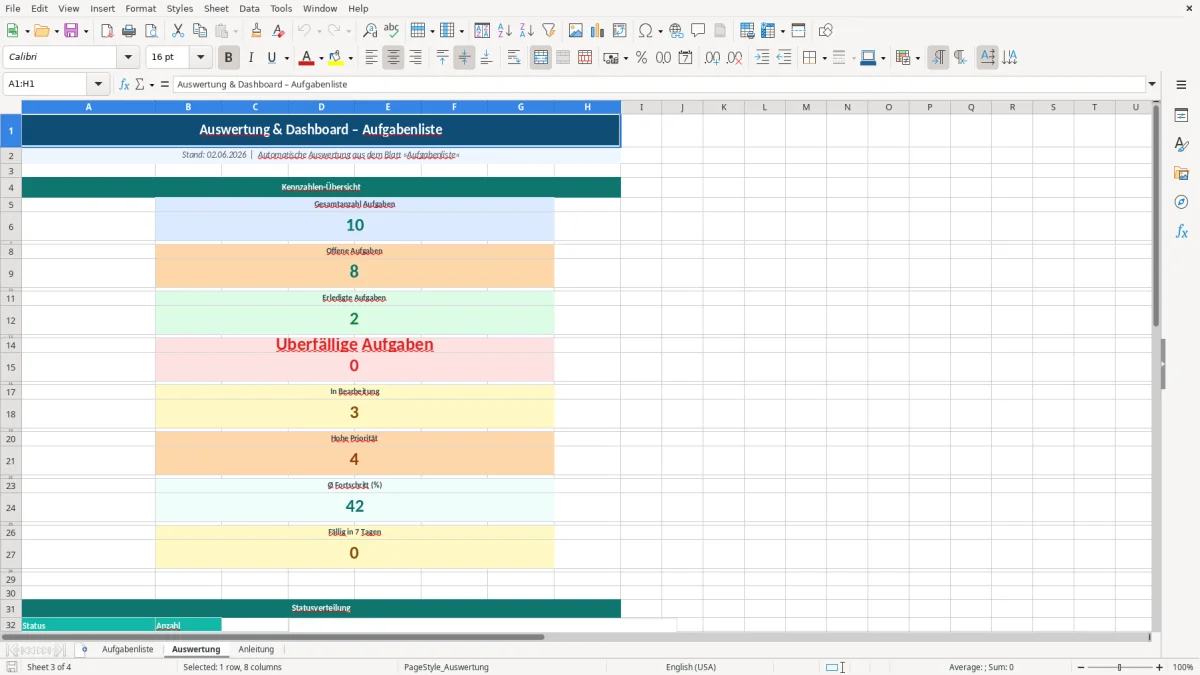This screenshot has height=675, width=1200.
Task: Open the 16 pt font size dropdown
Action: [200, 58]
